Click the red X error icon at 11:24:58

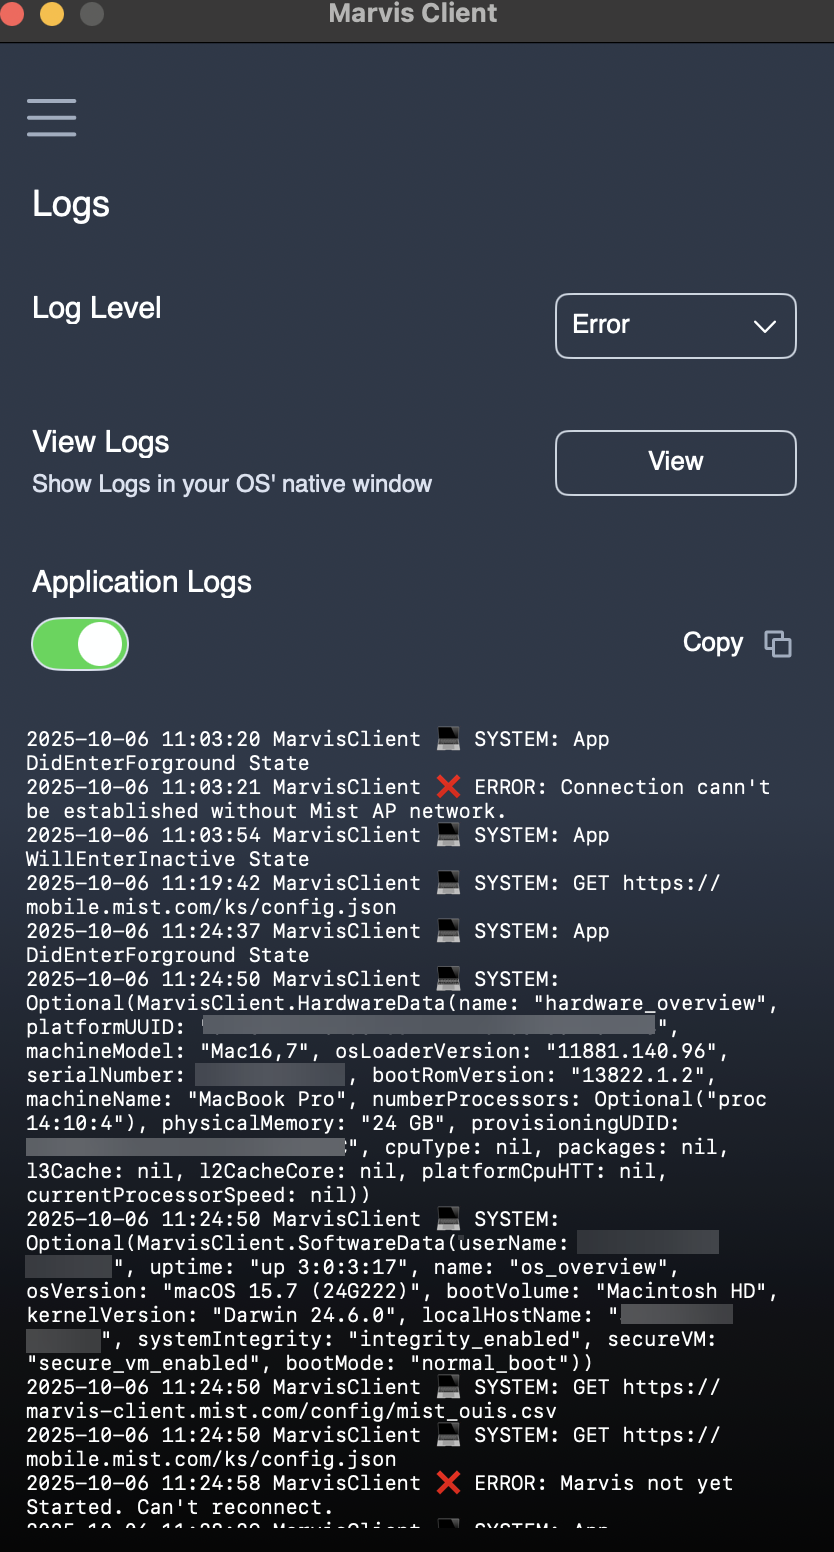[x=448, y=1483]
